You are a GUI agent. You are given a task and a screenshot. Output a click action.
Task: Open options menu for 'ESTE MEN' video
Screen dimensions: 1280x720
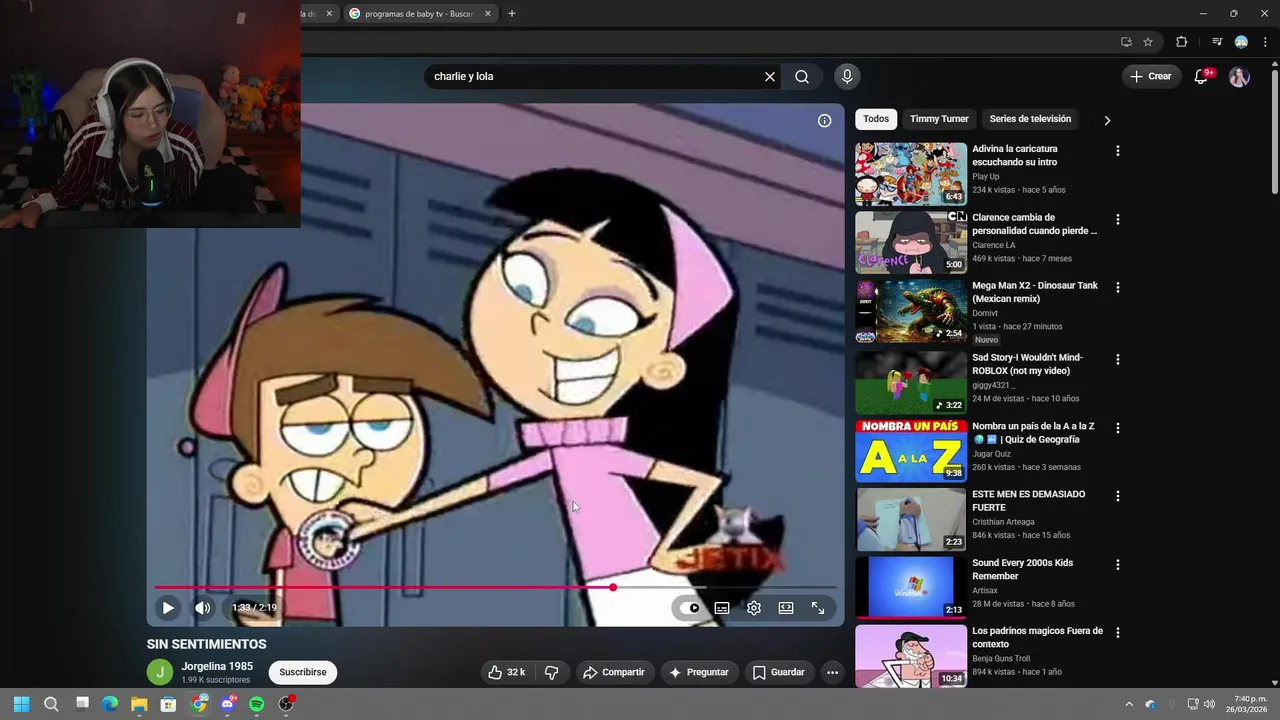[x=1117, y=496]
